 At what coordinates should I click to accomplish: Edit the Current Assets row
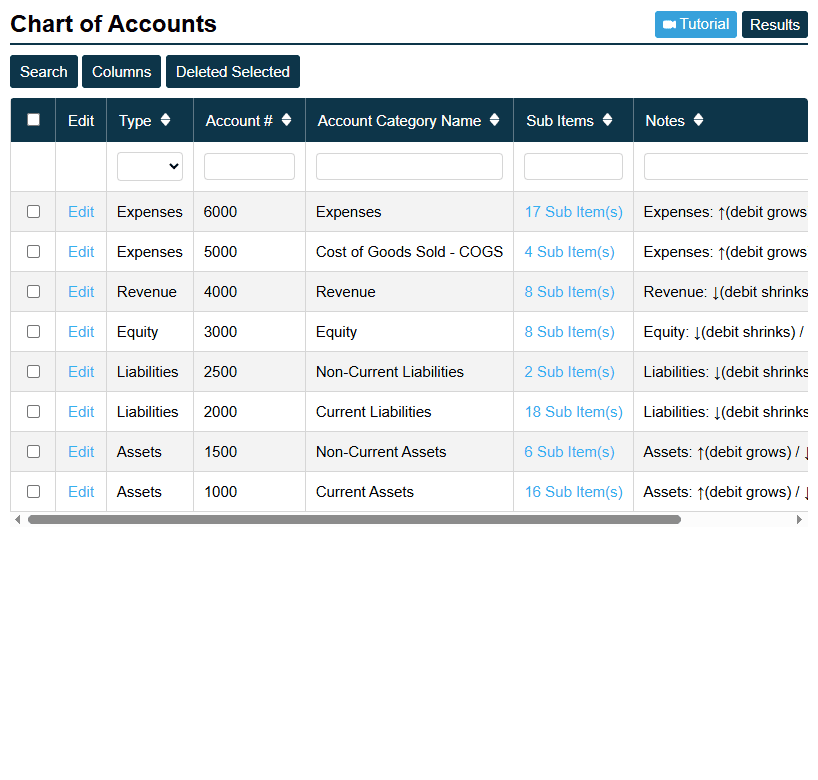click(x=81, y=492)
